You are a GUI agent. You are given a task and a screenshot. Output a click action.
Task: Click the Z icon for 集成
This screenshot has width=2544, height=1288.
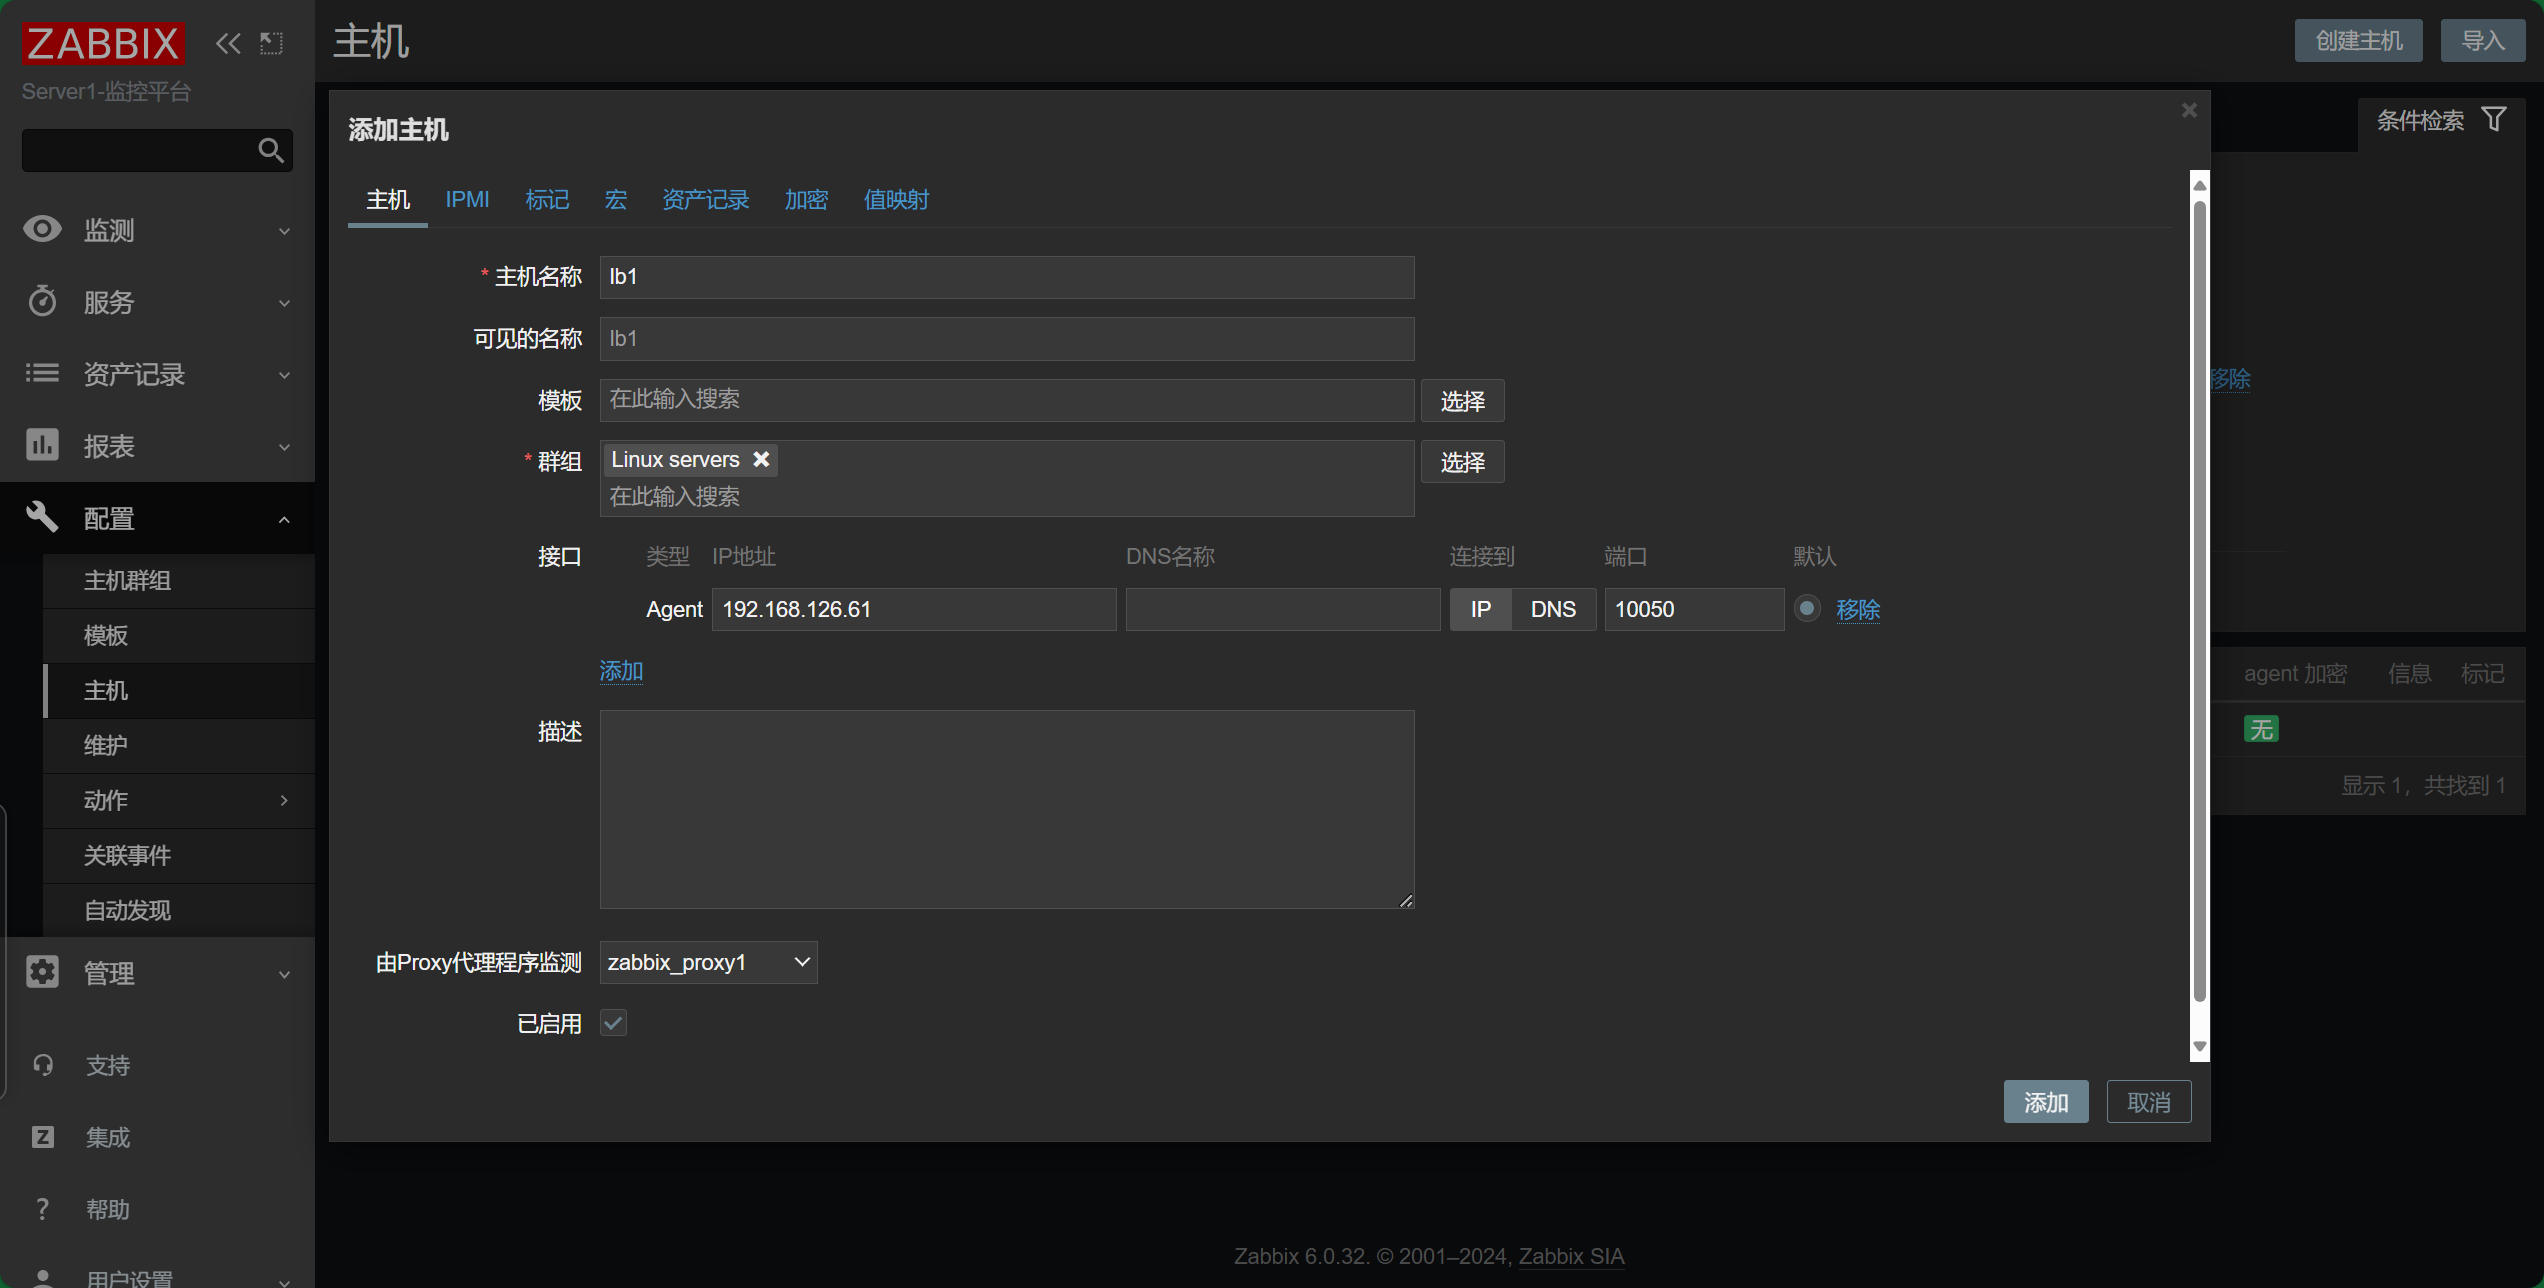pos(43,1137)
